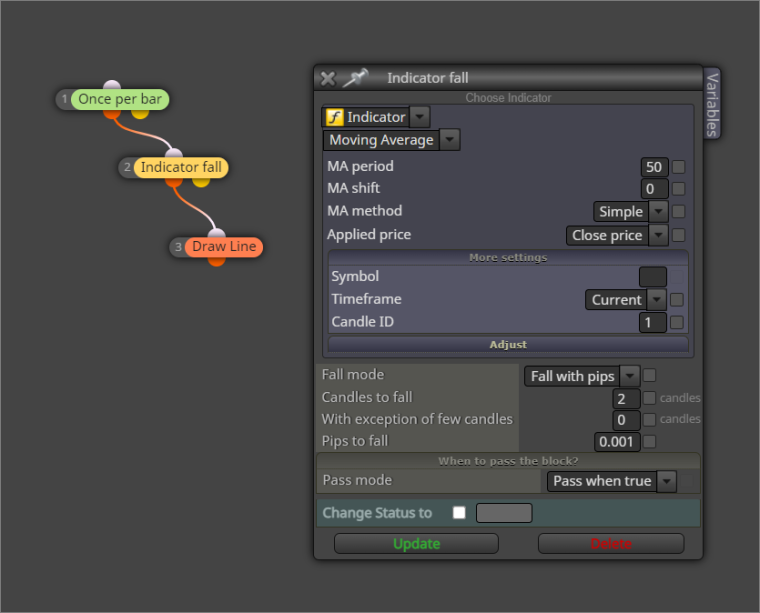The height and width of the screenshot is (613, 760).
Task: Click the green Update button
Action: 416,544
